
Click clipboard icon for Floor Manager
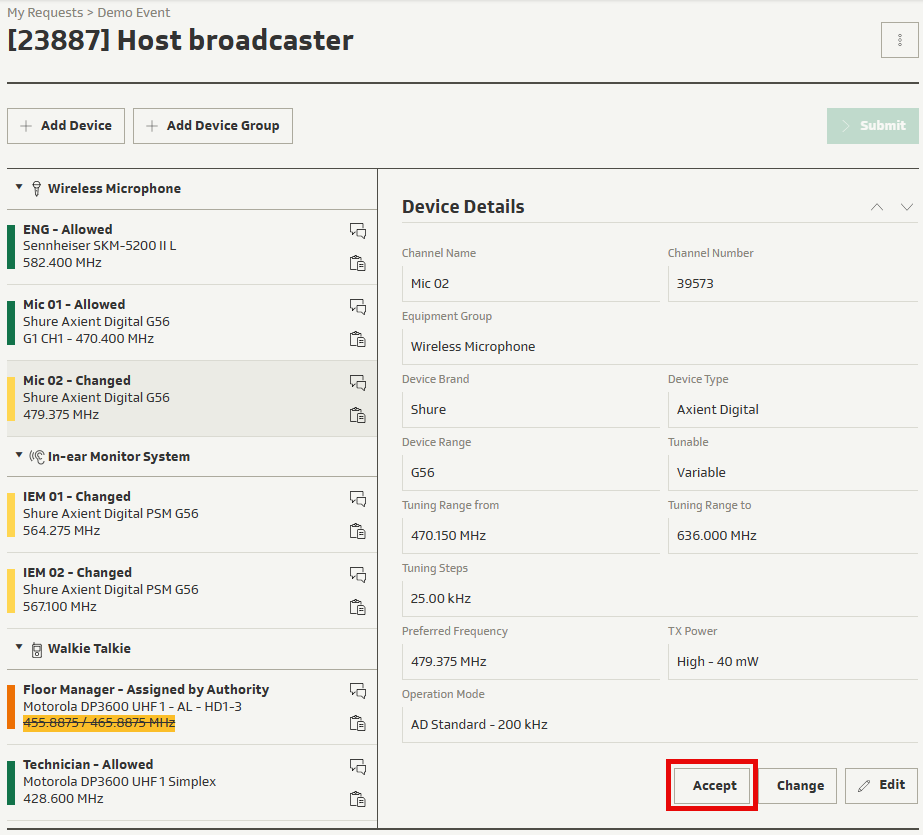click(357, 723)
